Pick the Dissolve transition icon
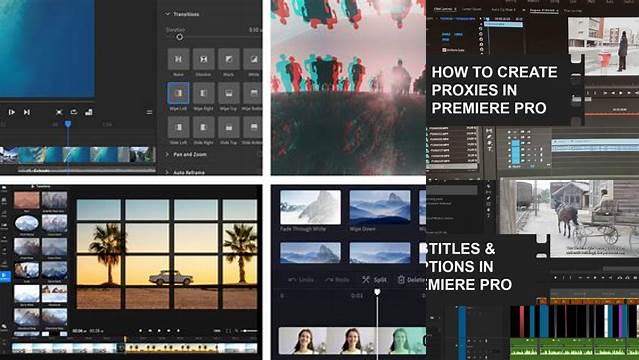The height and width of the screenshot is (360, 639). [x=203, y=59]
